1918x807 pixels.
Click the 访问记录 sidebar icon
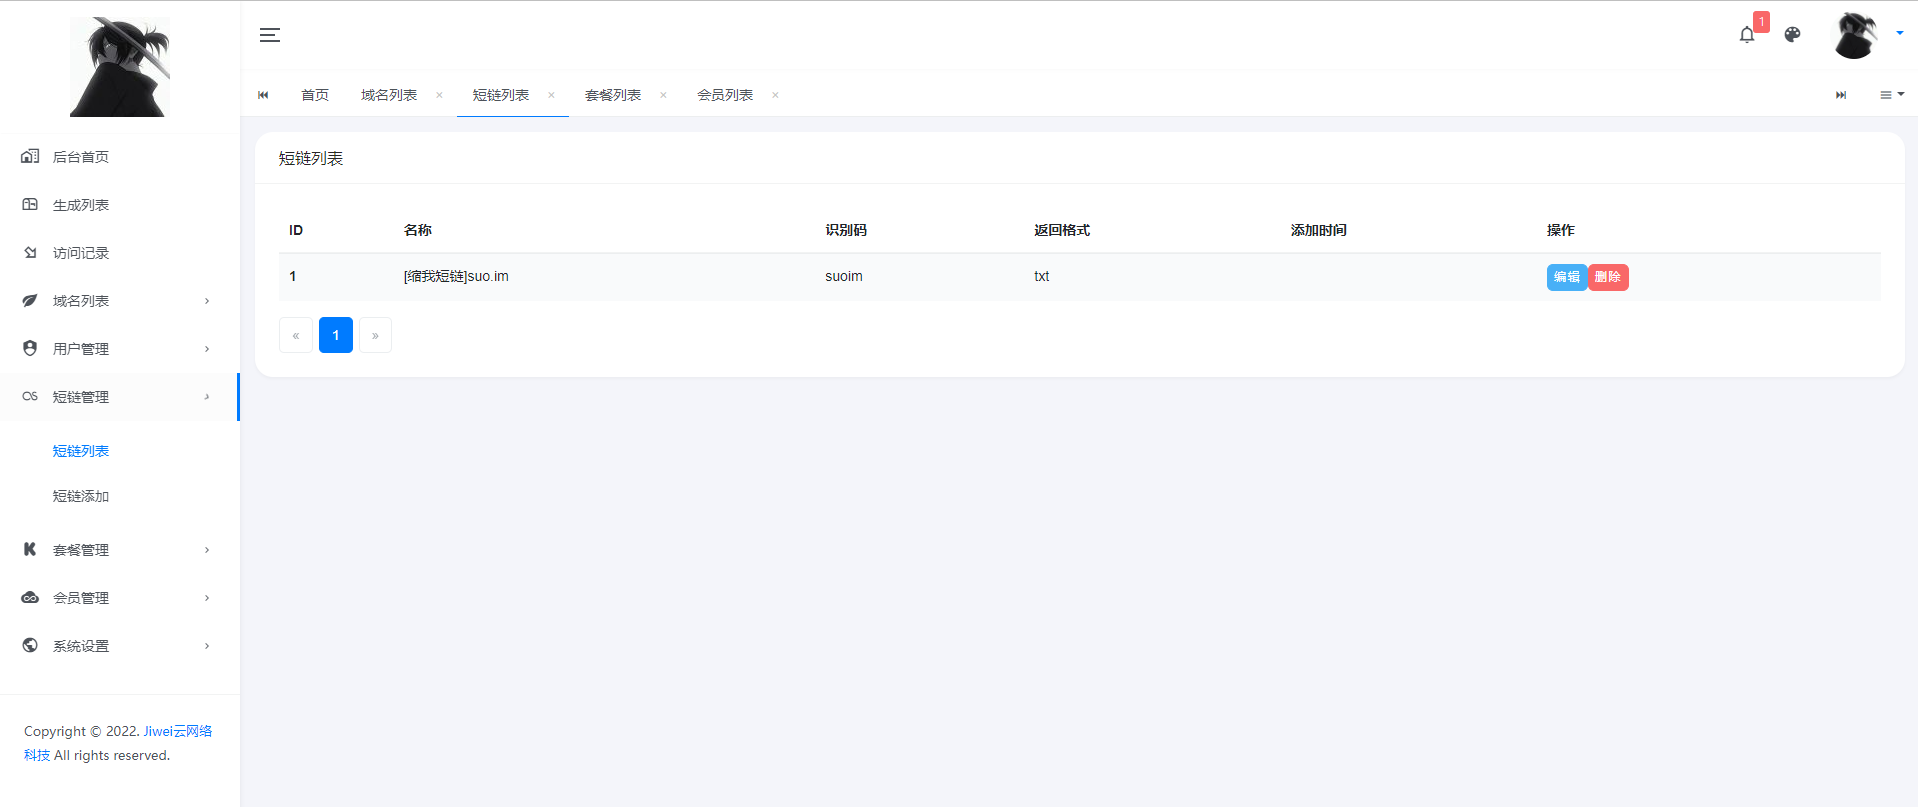30,252
